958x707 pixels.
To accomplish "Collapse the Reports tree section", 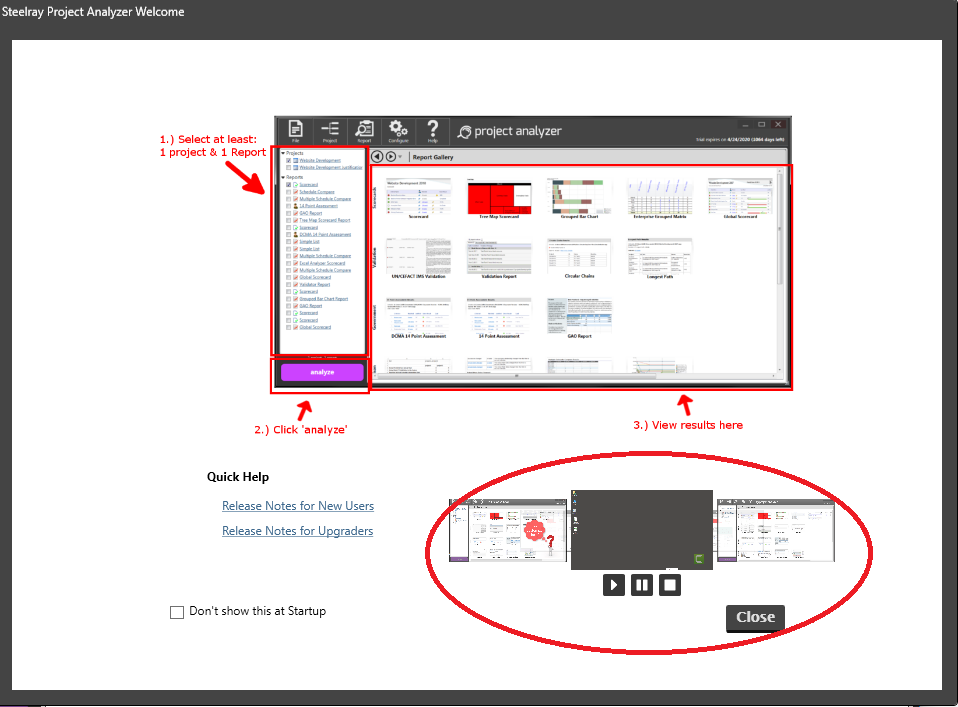I will pos(283,177).
